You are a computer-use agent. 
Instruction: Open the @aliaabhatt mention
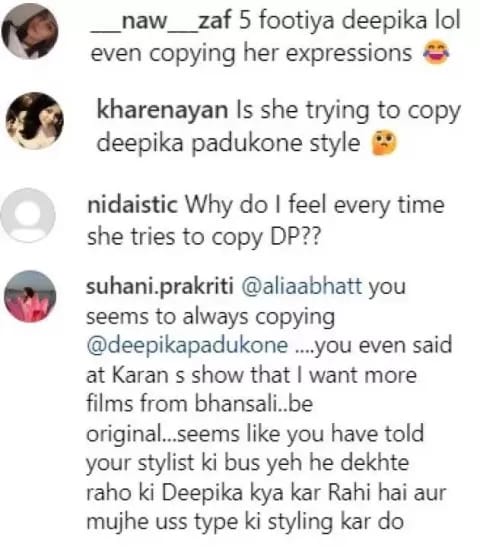302,287
